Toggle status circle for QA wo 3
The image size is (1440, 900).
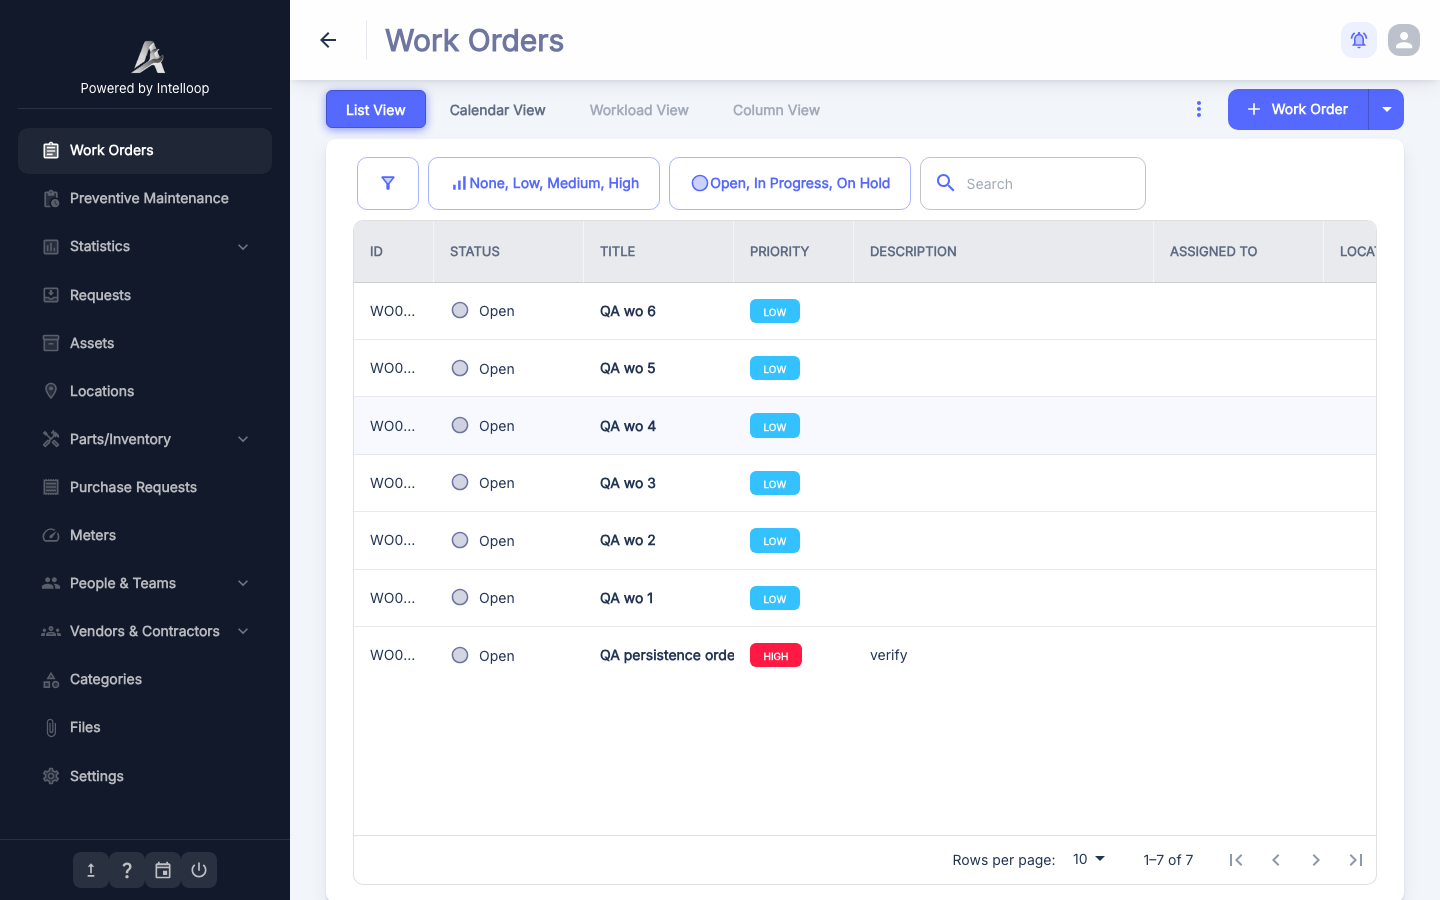click(x=460, y=482)
